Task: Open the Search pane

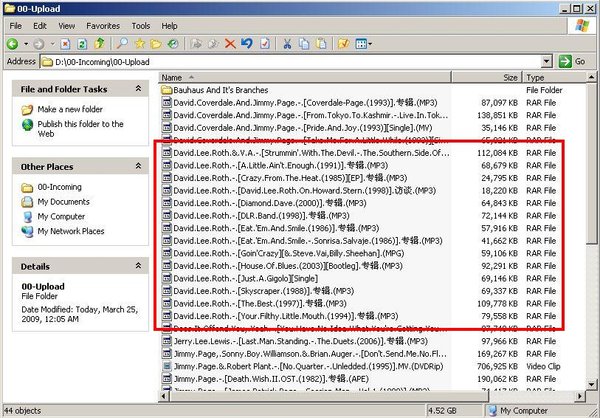Action: click(122, 44)
